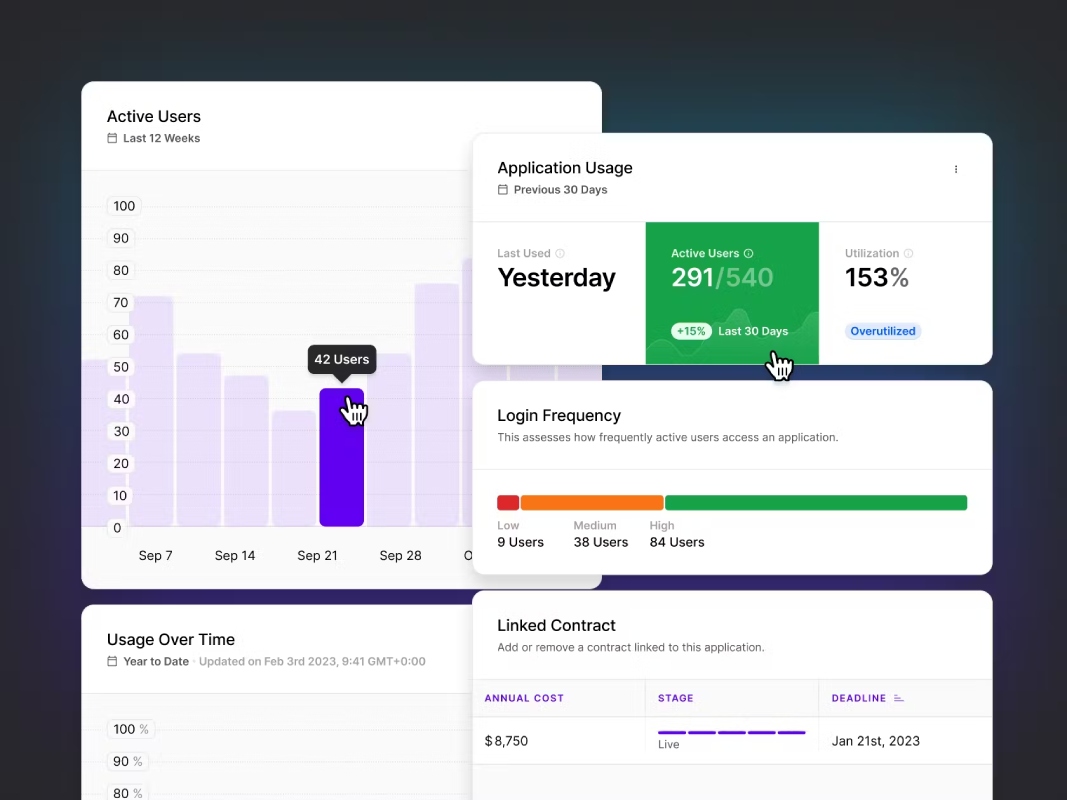Click the Stage column header

tap(676, 698)
